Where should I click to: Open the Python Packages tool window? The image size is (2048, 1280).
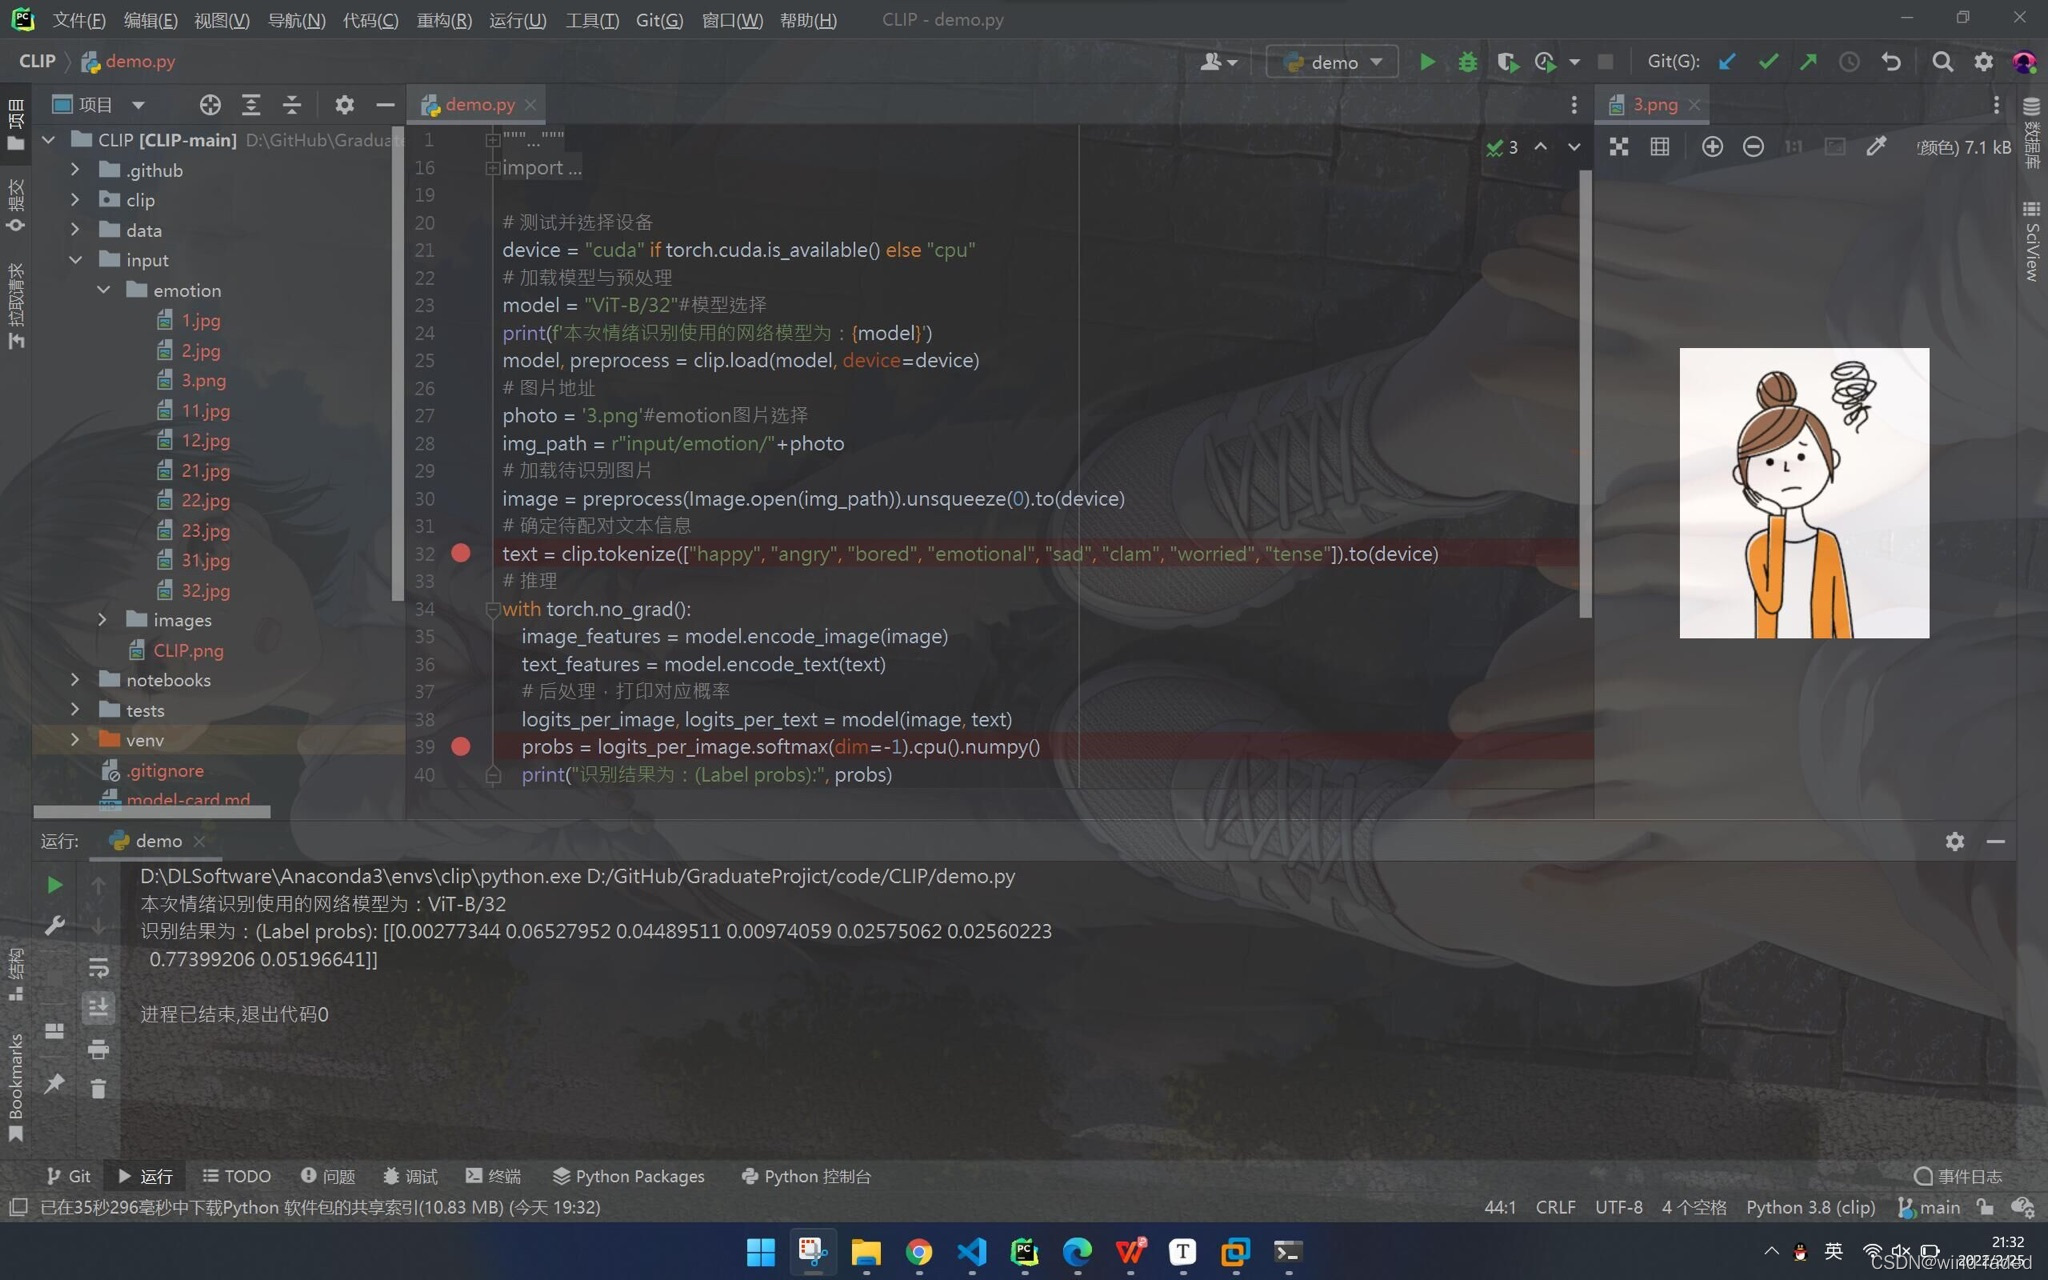(x=629, y=1176)
